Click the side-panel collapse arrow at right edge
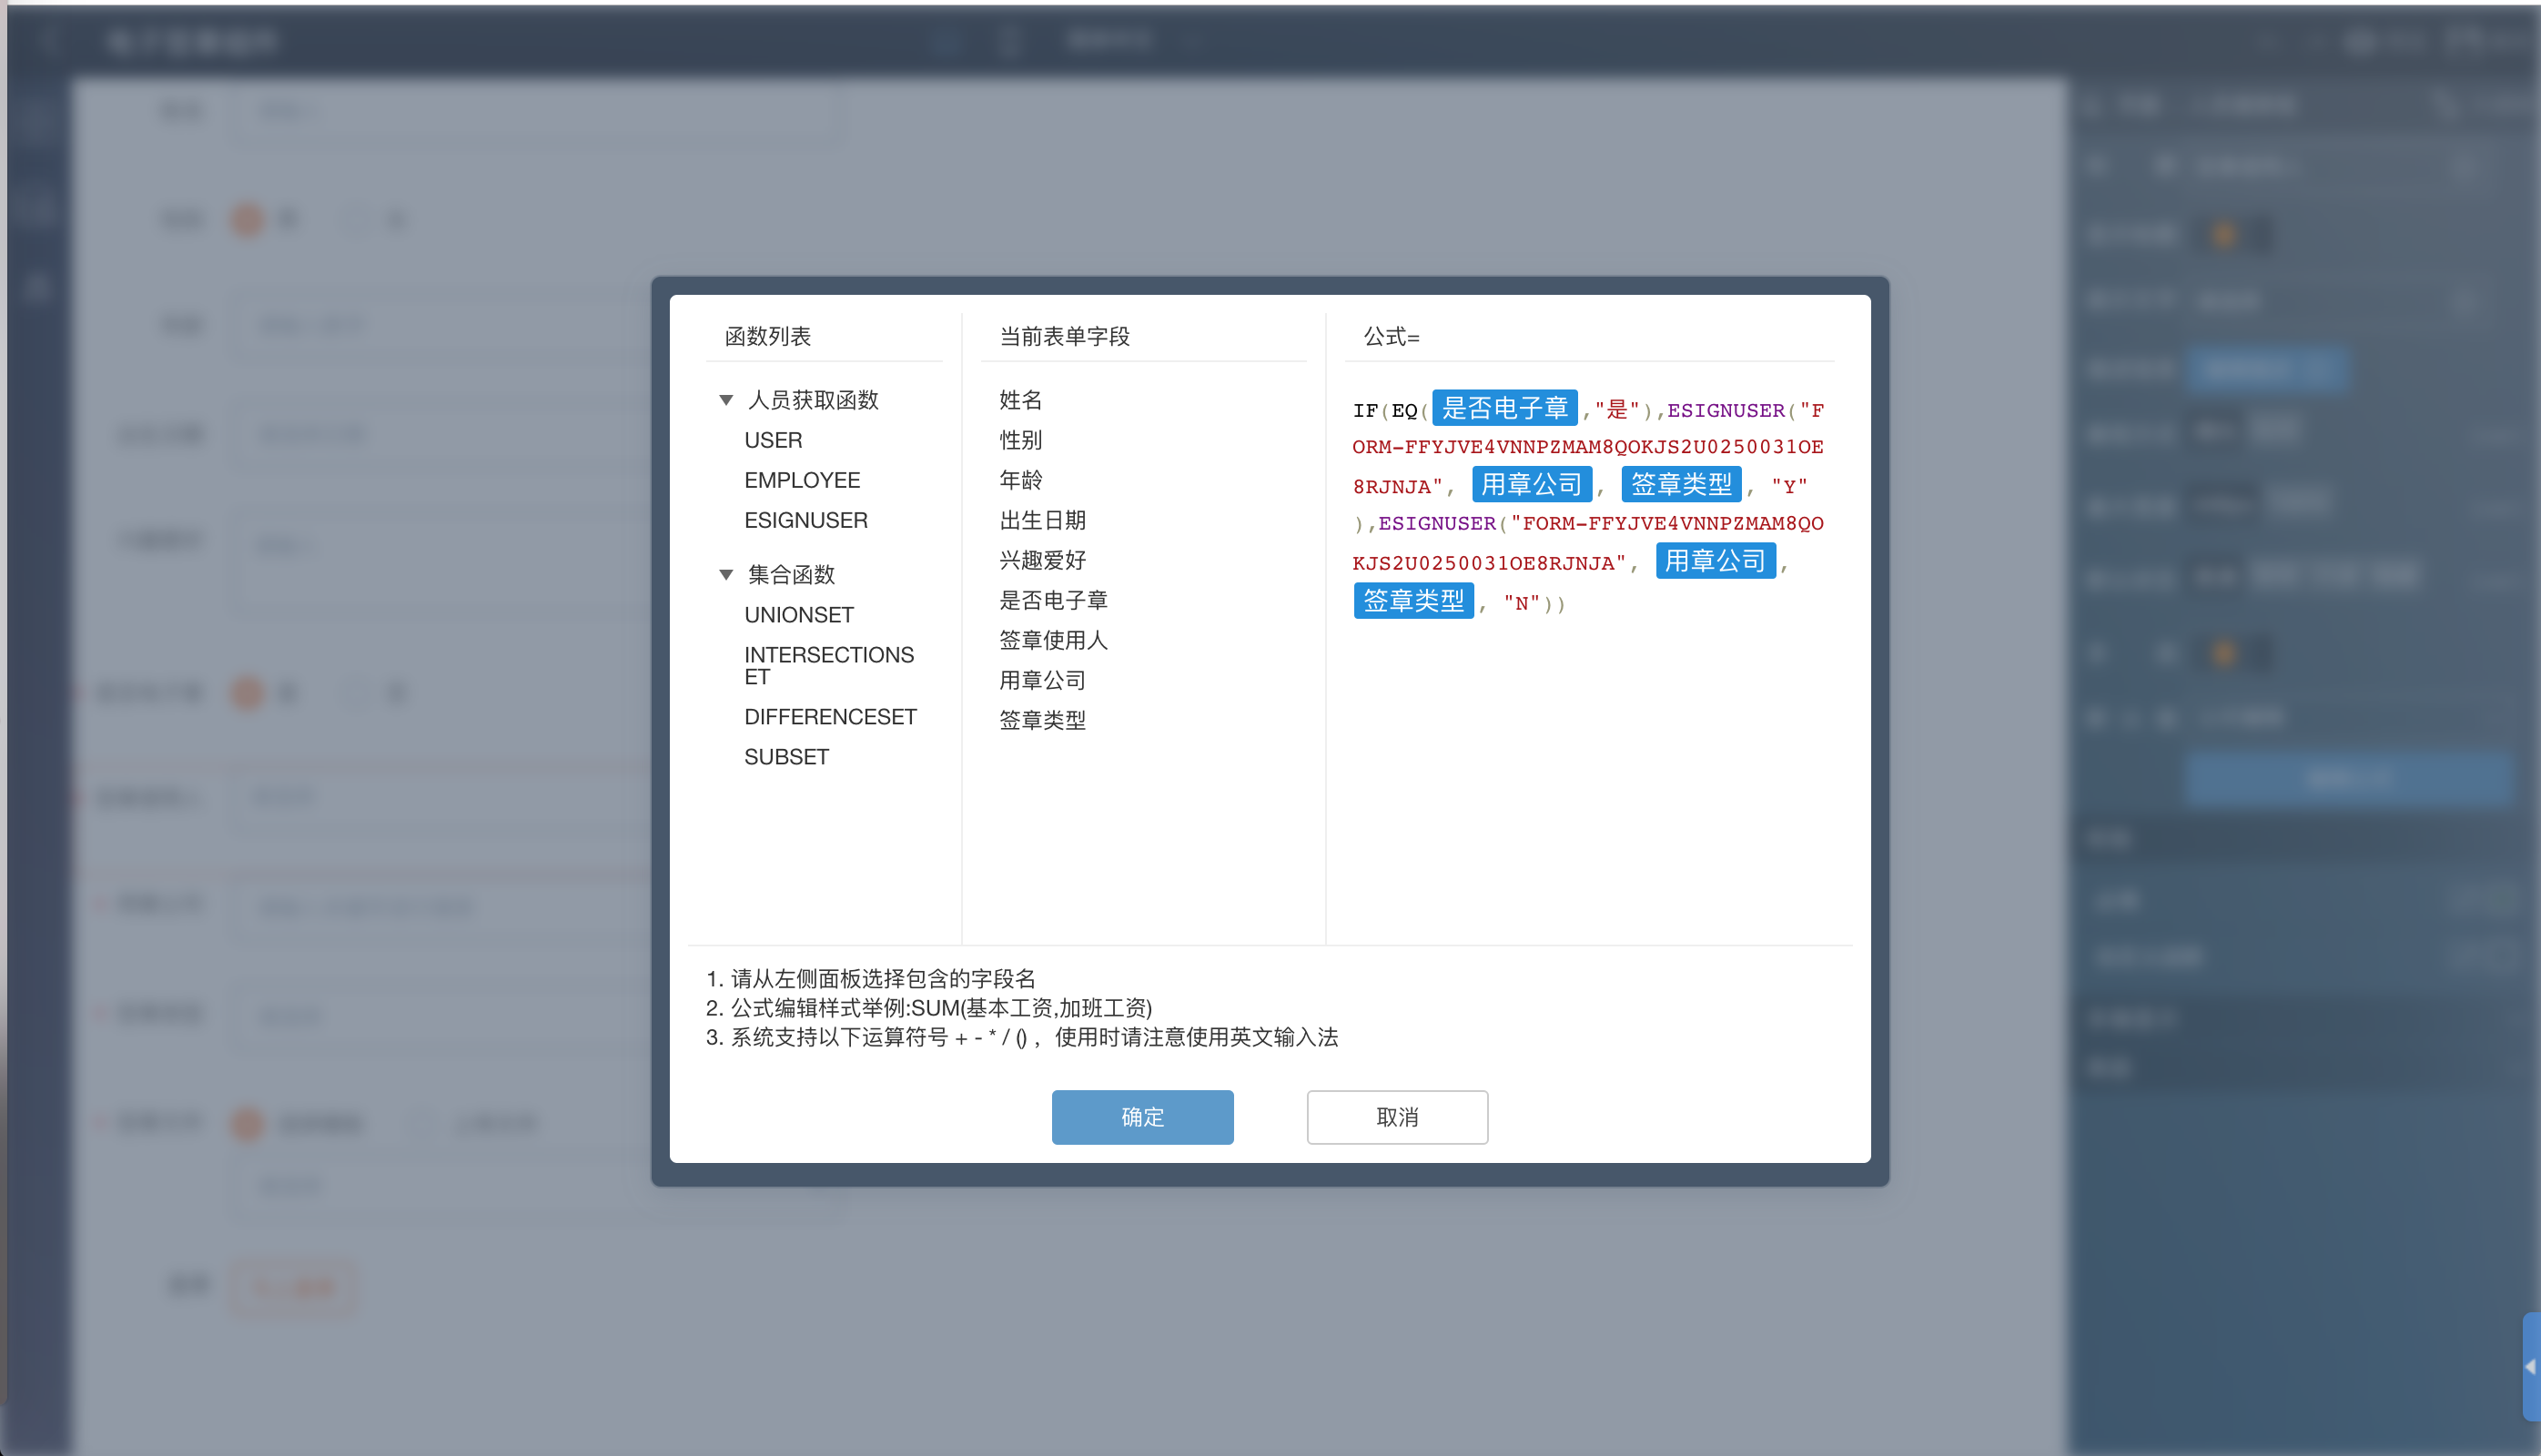The height and width of the screenshot is (1456, 2541). [x=2529, y=1366]
